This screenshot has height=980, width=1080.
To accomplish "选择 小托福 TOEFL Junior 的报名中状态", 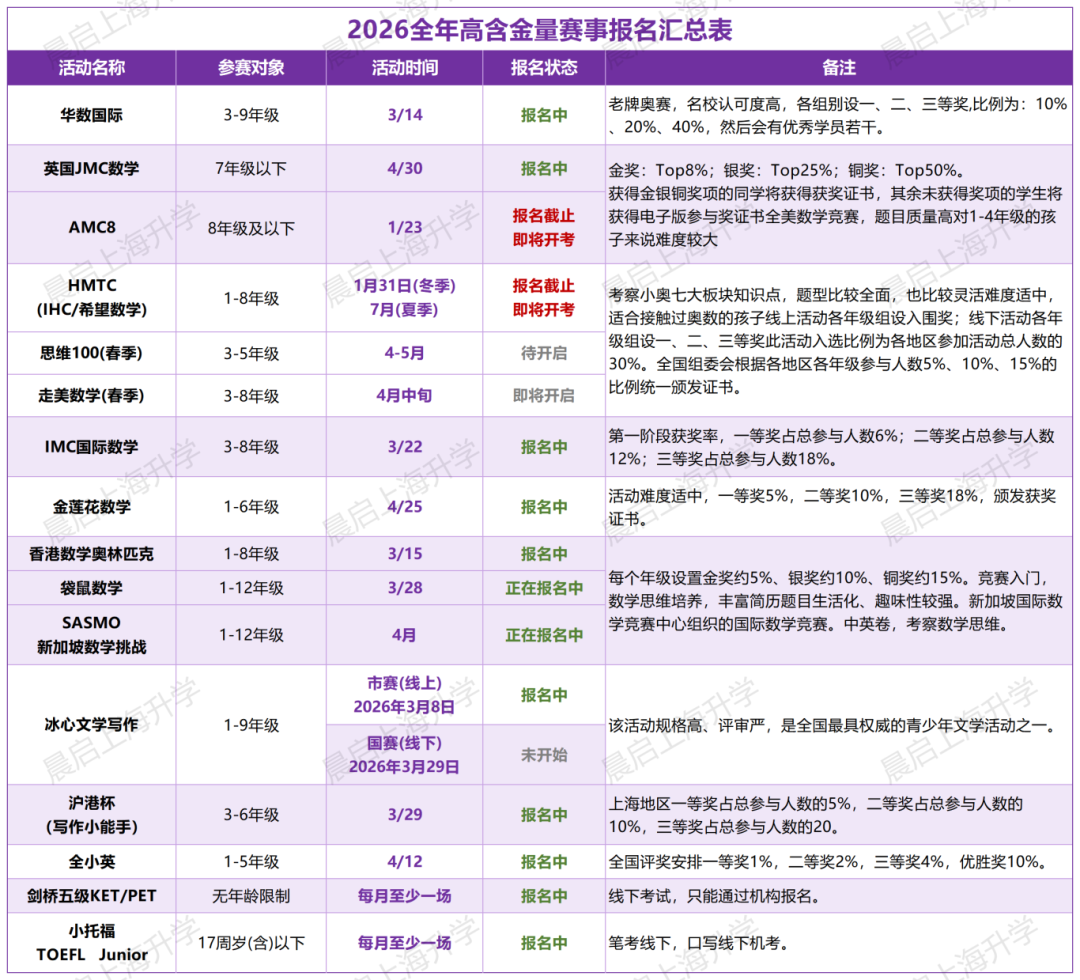I will click(x=542, y=941).
